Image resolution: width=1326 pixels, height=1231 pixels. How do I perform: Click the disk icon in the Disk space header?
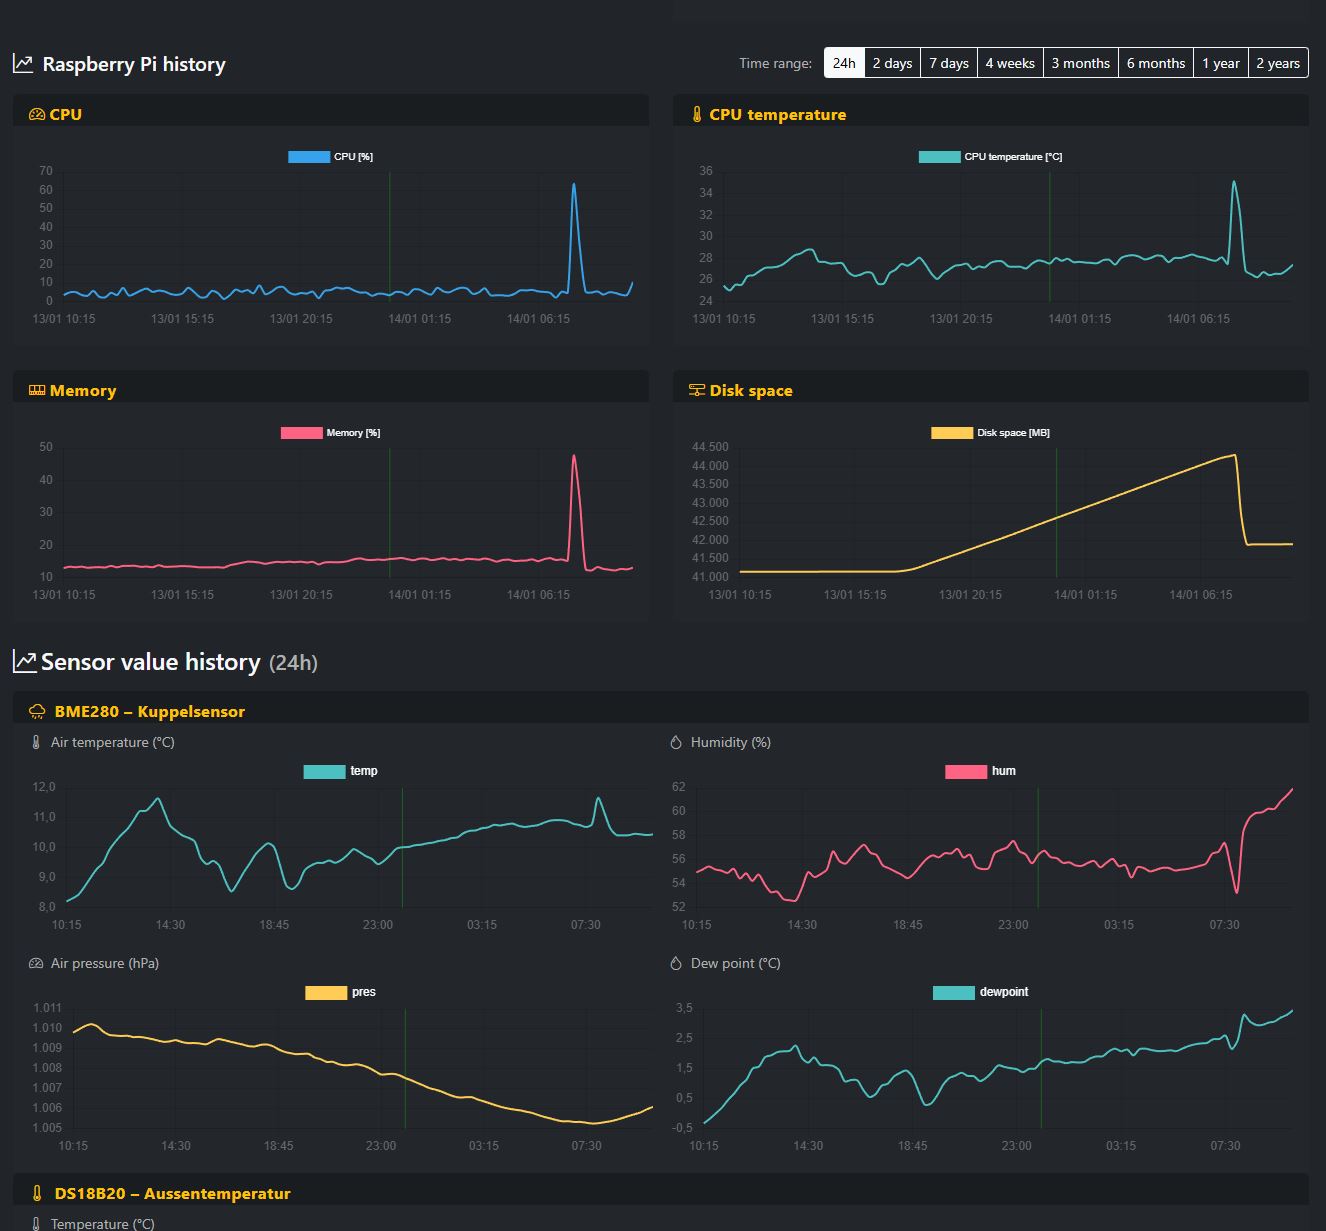point(697,390)
